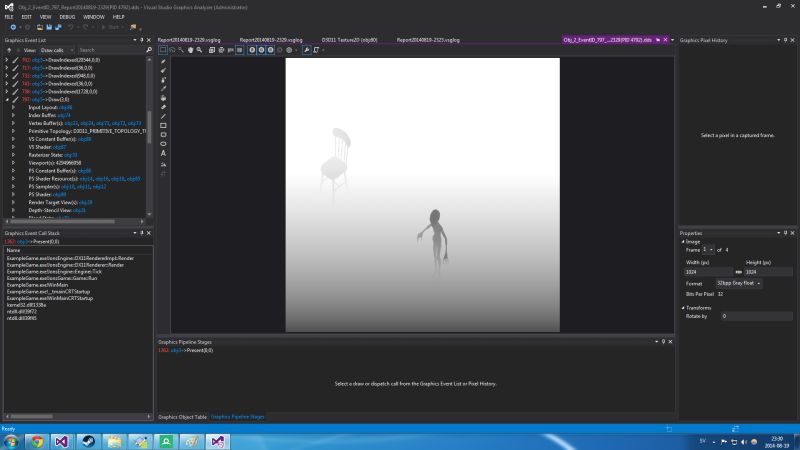The height and width of the screenshot is (450, 800).
Task: Activate the Zoom magnifier tool
Action: 199,50
